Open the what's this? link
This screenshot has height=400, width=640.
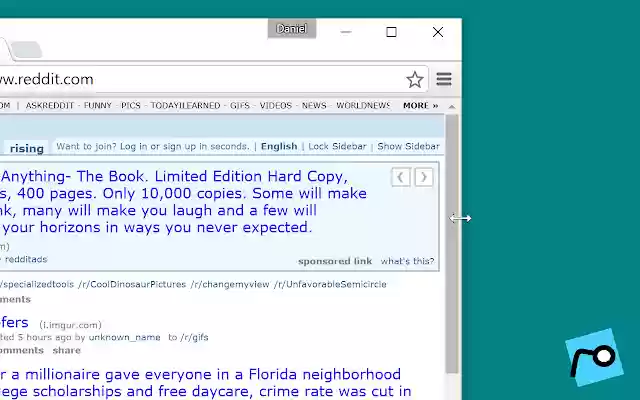tap(407, 261)
